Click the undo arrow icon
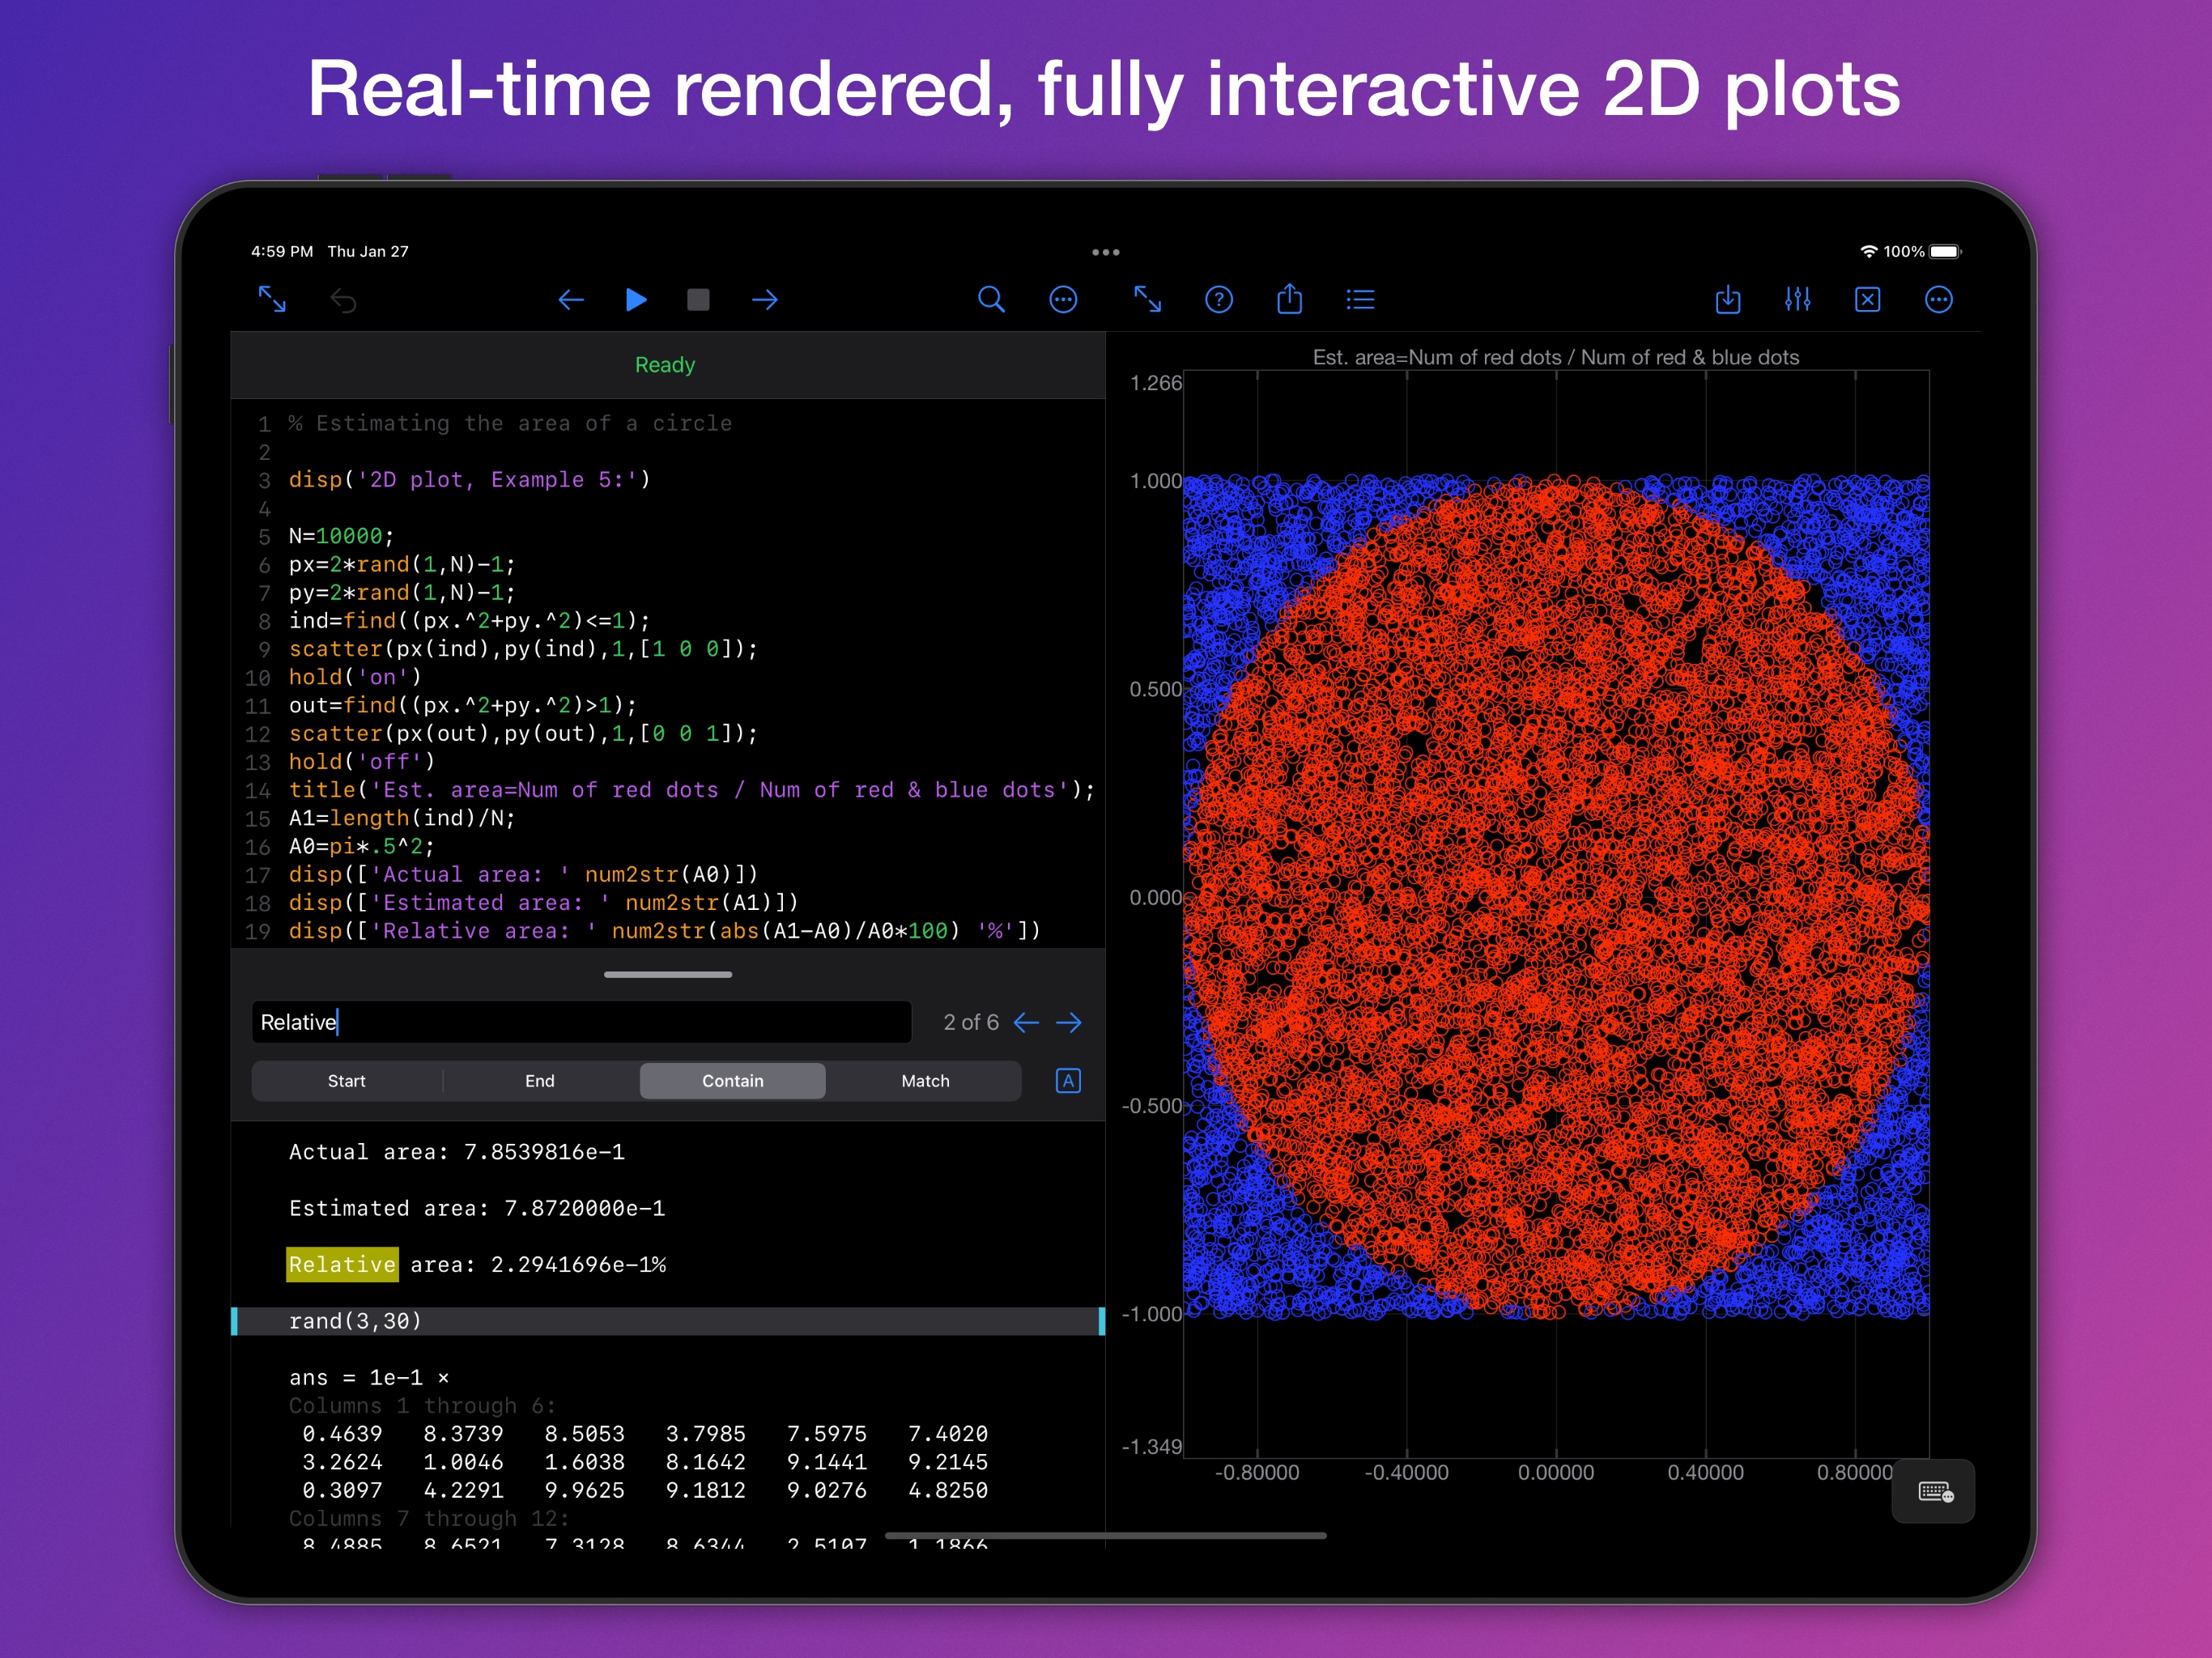Screen dimensions: 2212x1658 tap(343, 300)
